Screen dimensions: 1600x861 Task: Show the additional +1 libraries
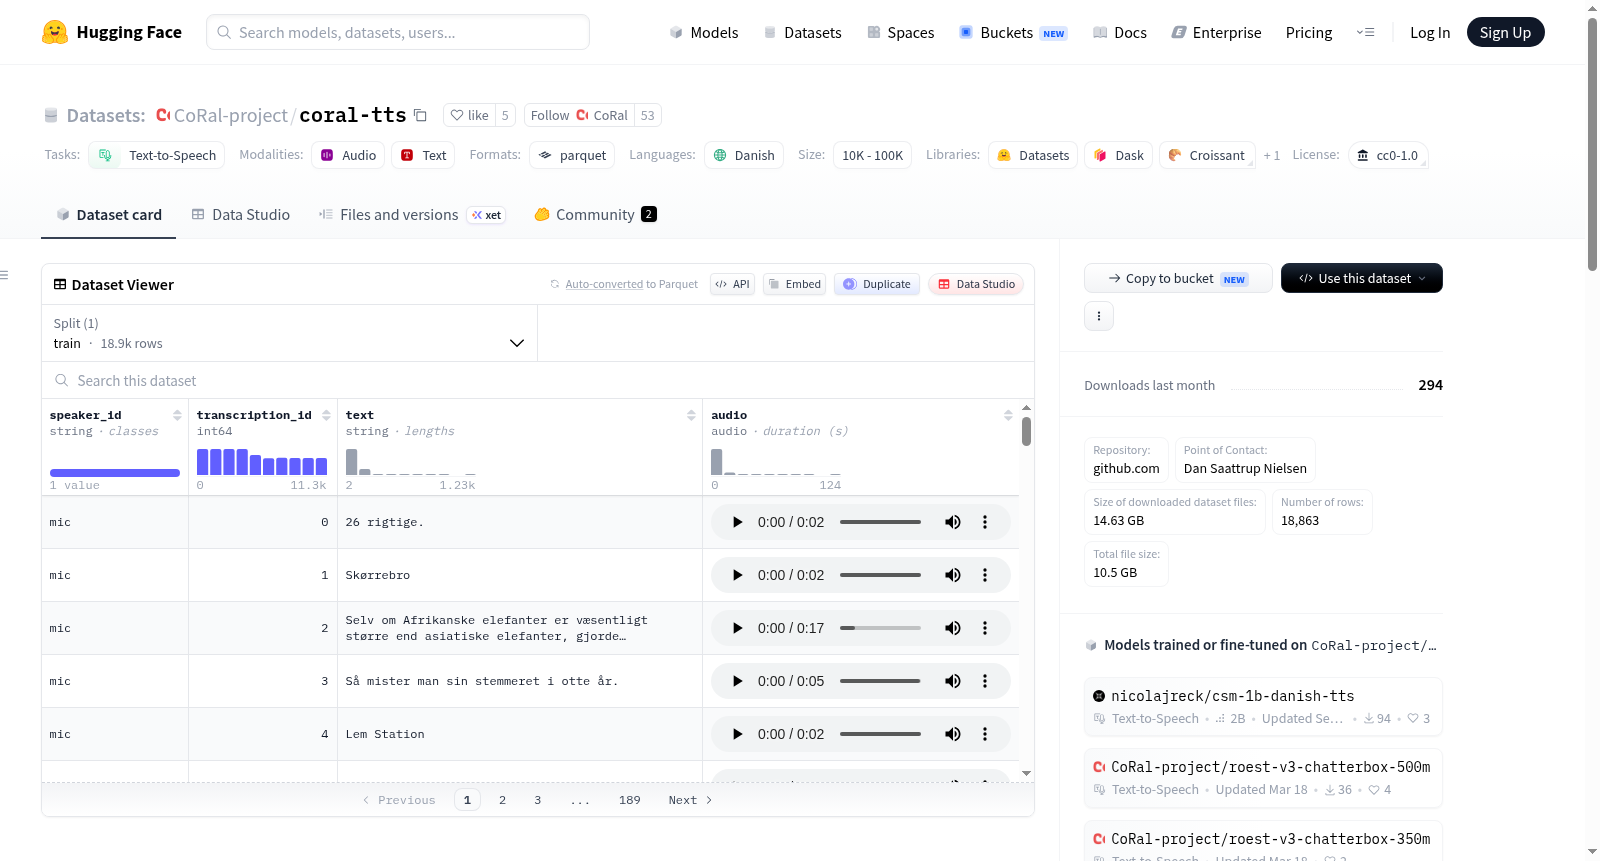(1272, 155)
